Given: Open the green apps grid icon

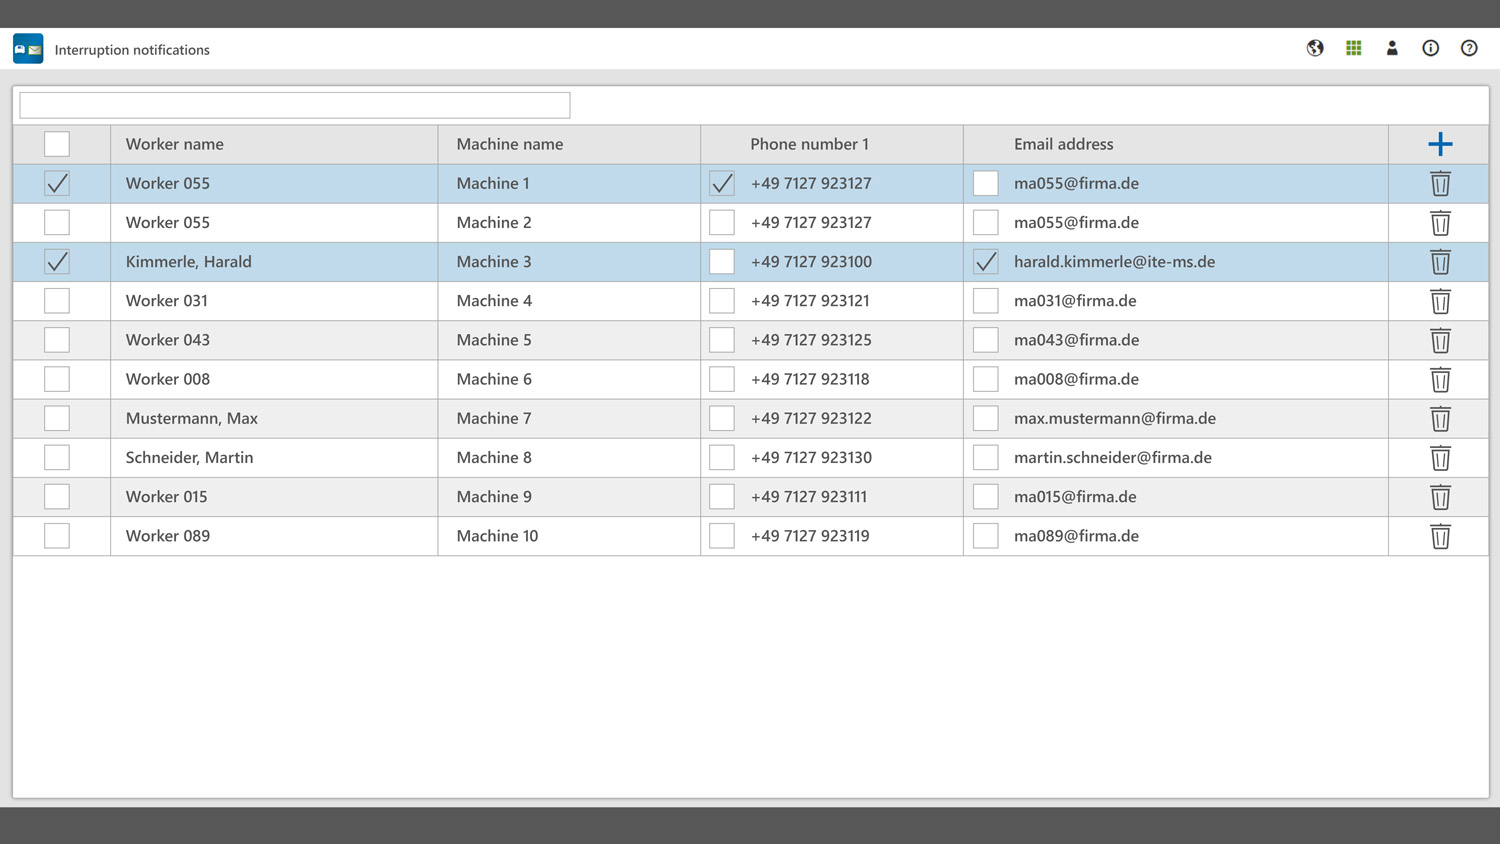Looking at the screenshot, I should [x=1353, y=48].
